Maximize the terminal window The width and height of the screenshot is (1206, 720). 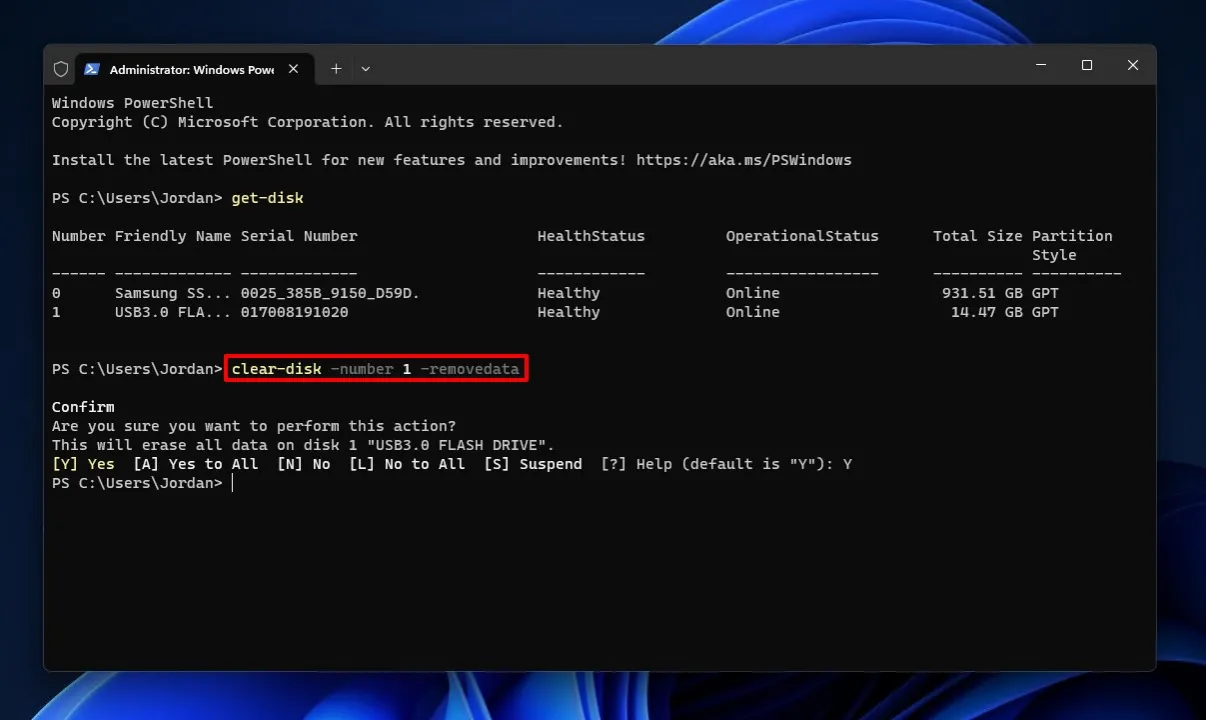point(1087,65)
